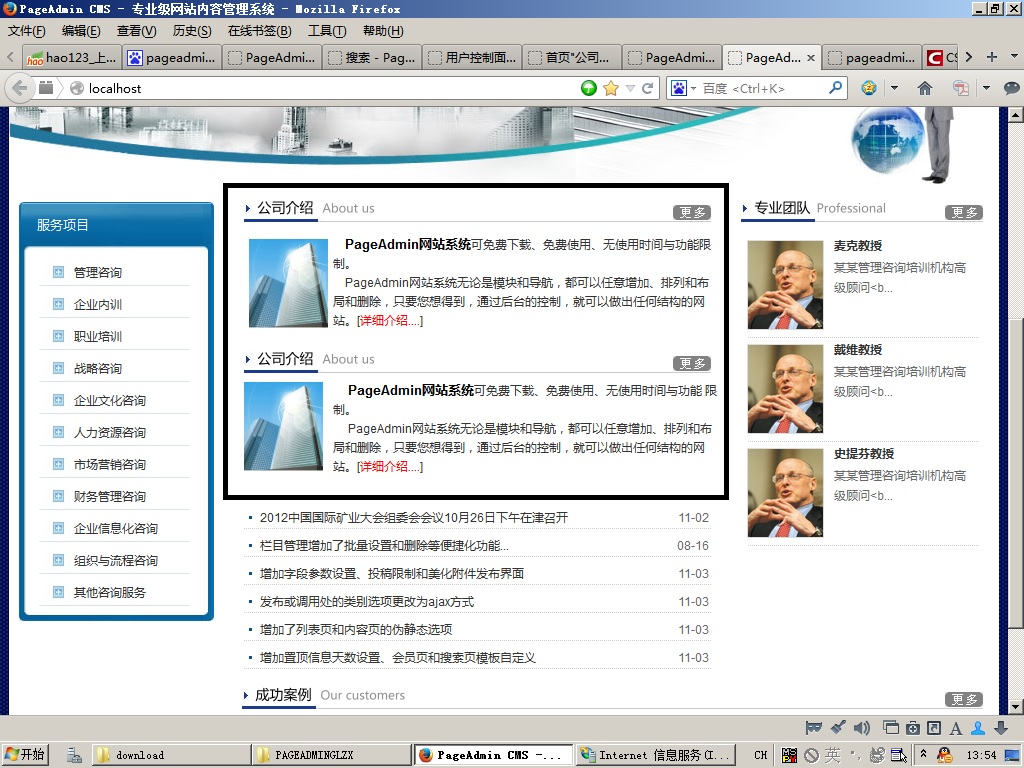This screenshot has width=1024, height=768.
Task: Click the scrollbar up arrow
Action: point(1015,116)
